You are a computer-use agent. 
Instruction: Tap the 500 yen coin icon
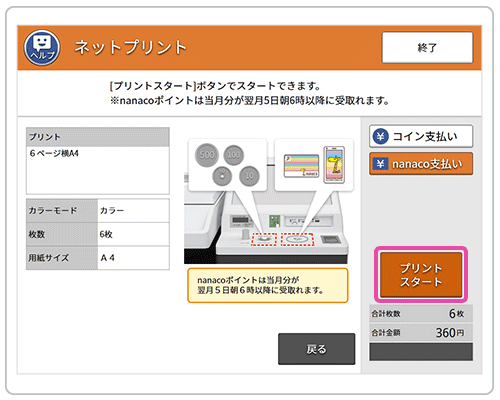206,155
